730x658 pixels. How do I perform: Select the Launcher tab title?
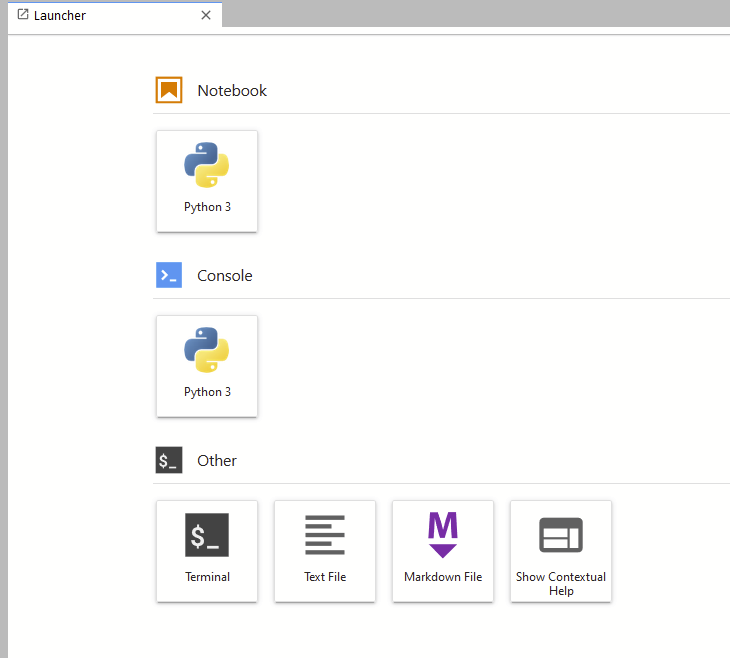click(x=60, y=16)
